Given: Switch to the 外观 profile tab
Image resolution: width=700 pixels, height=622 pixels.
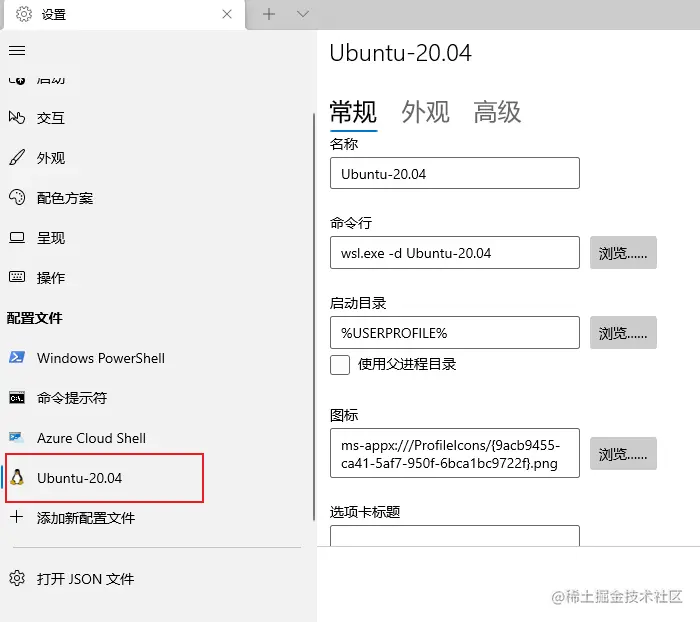Looking at the screenshot, I should [425, 112].
